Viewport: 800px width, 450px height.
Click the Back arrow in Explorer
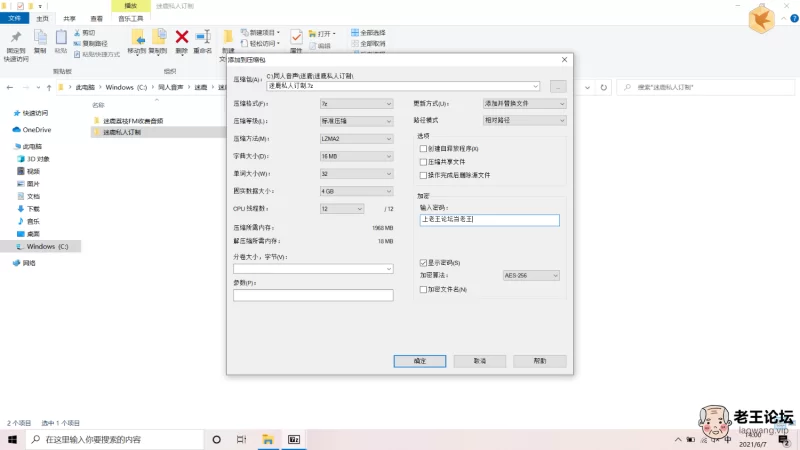[10, 87]
